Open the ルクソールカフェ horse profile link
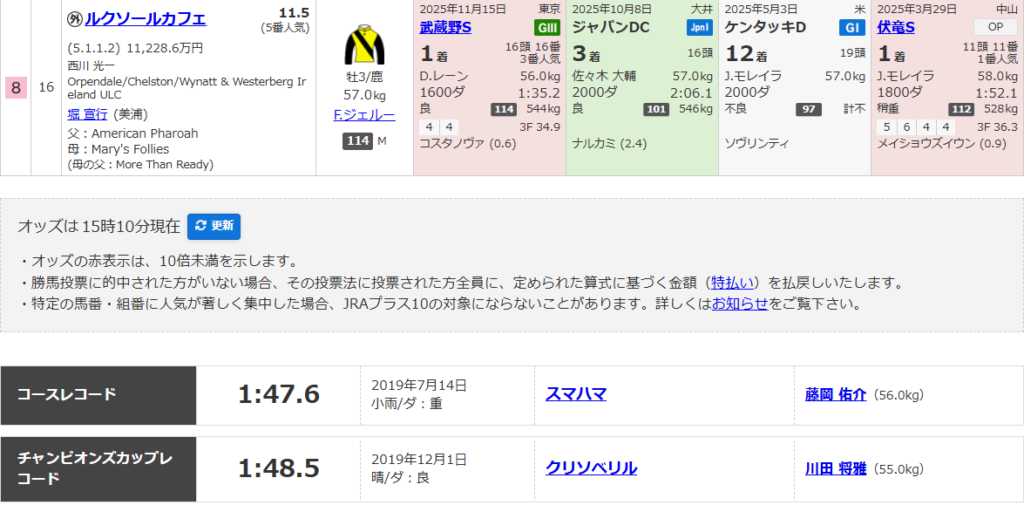The width and height of the screenshot is (1024, 512). pyautogui.click(x=145, y=18)
